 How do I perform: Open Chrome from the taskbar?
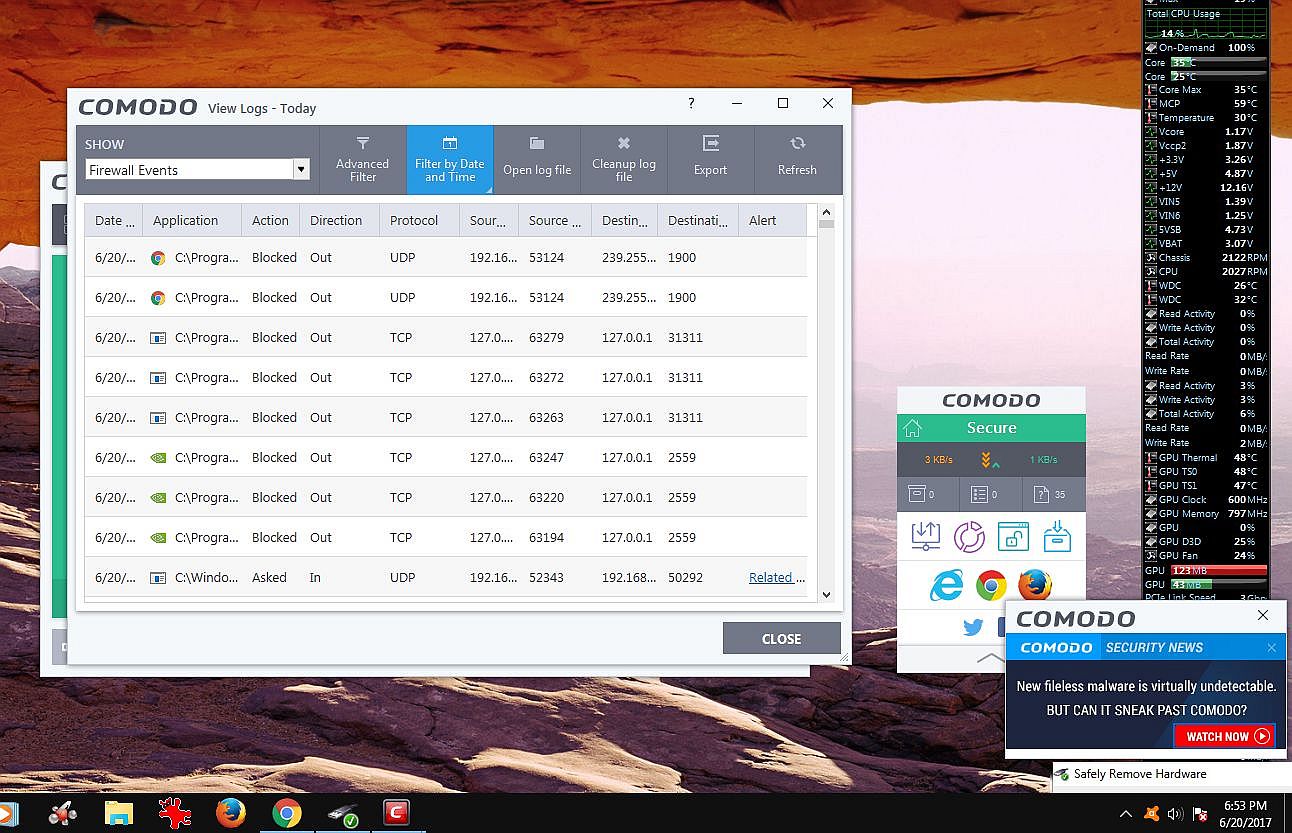pyautogui.click(x=287, y=813)
